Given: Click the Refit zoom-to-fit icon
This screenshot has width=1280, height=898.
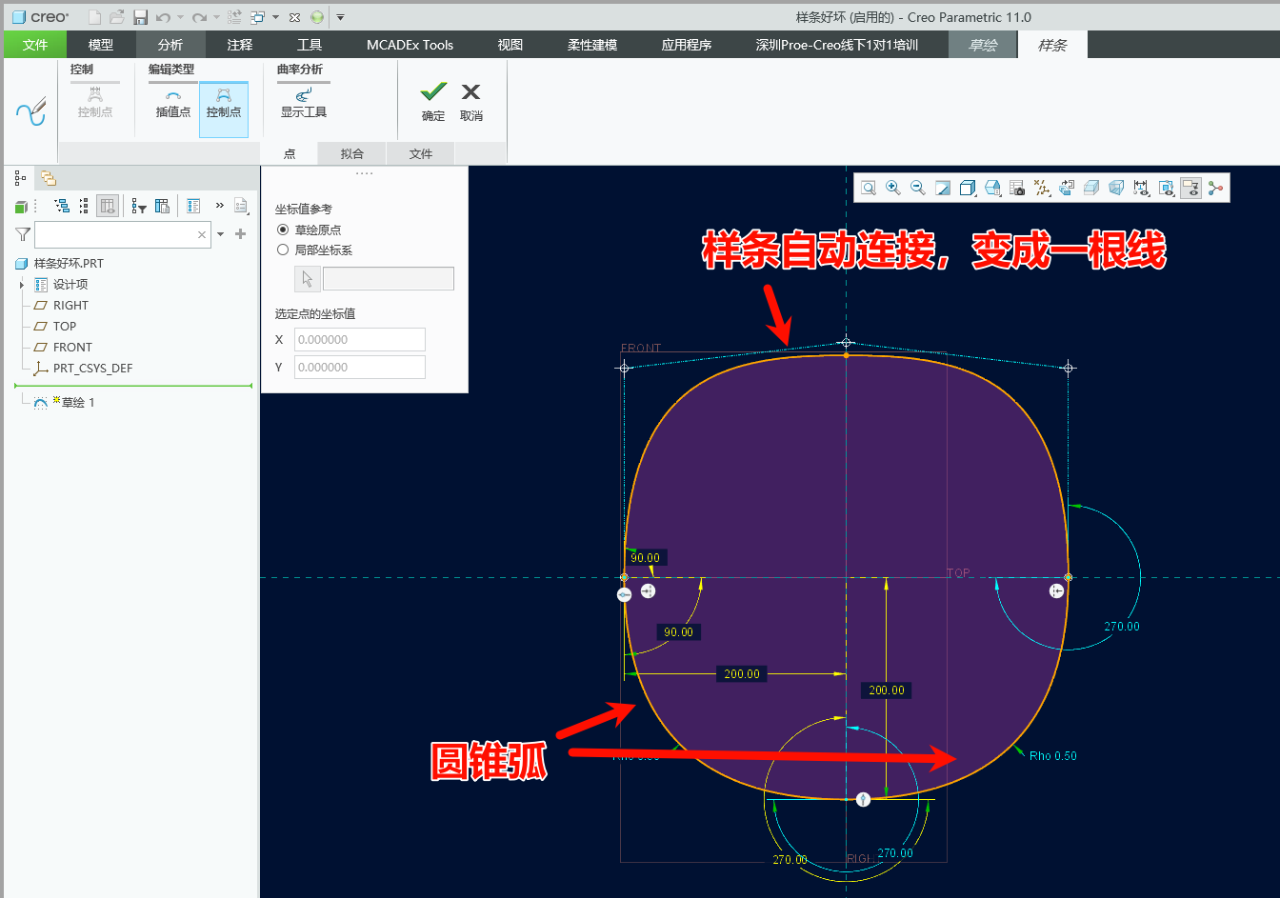Looking at the screenshot, I should pos(869,188).
